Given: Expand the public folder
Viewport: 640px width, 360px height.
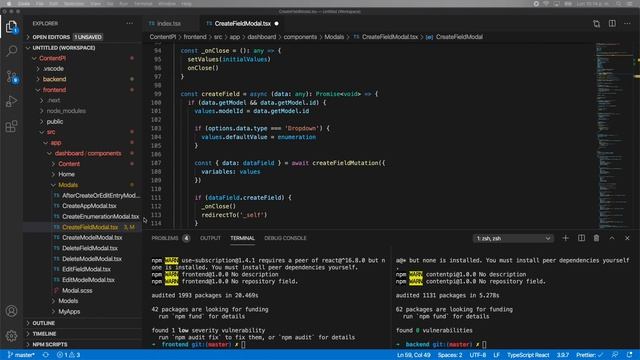Looking at the screenshot, I should click(x=82, y=122).
